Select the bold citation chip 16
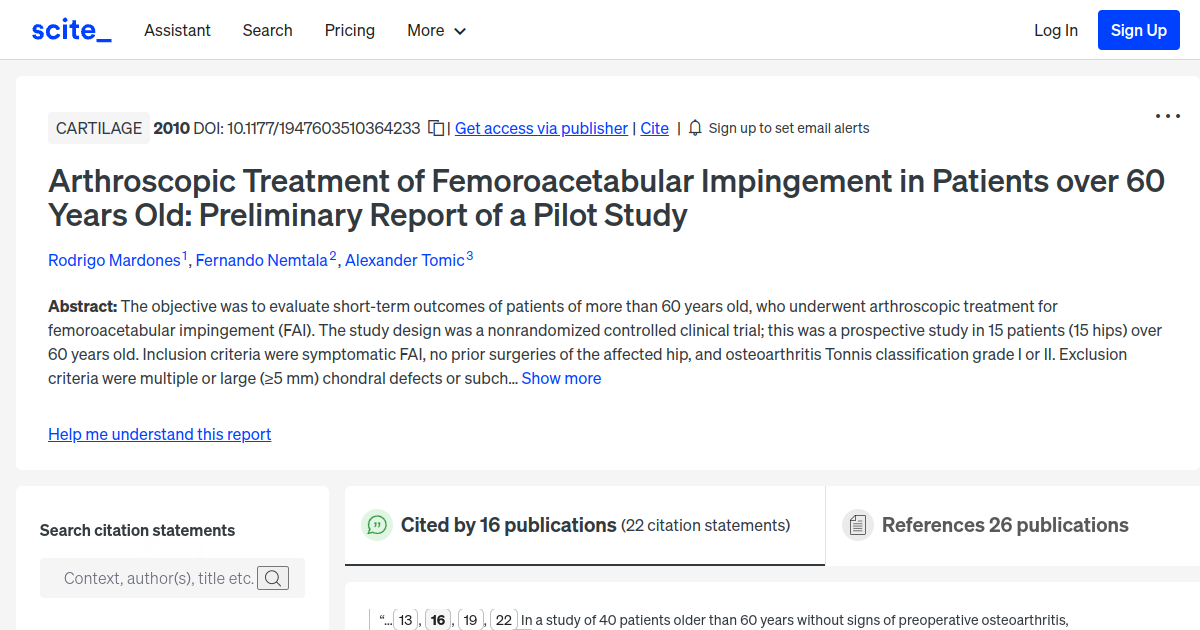The height and width of the screenshot is (630, 1200). 438,619
